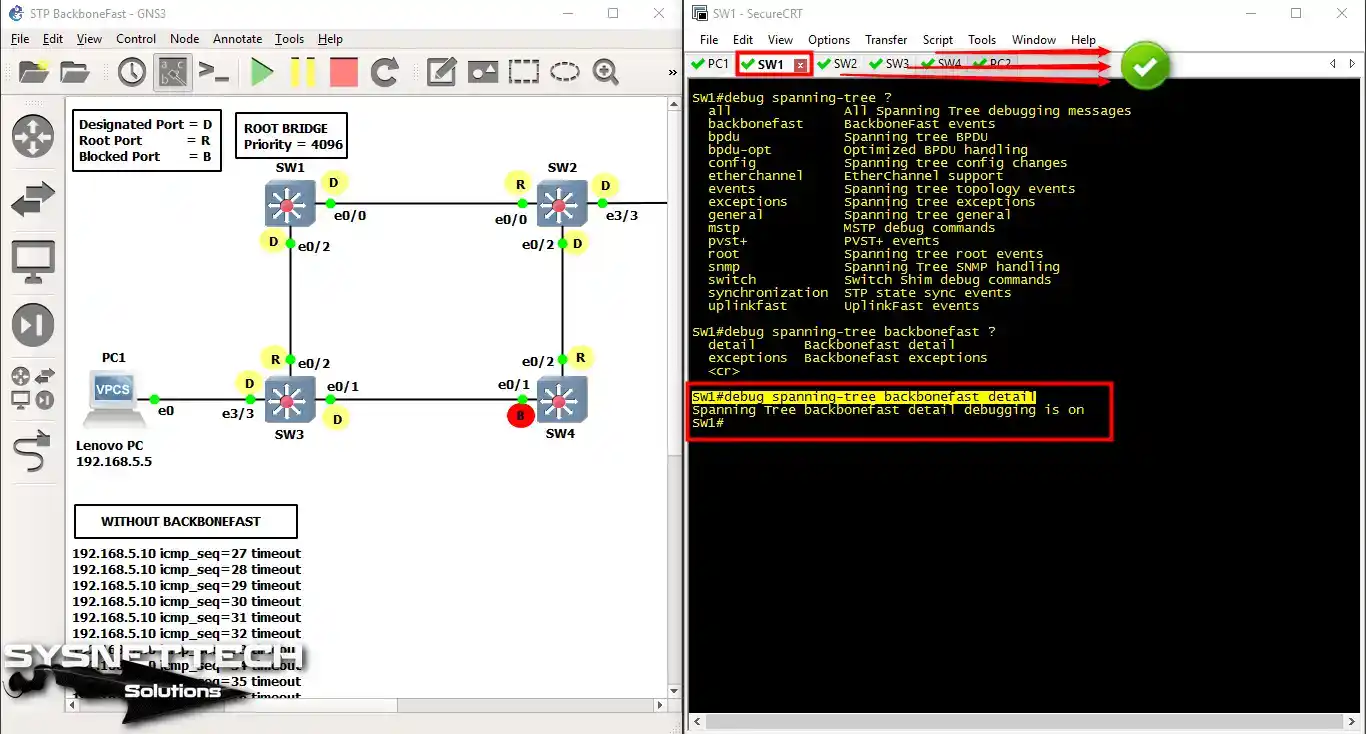The image size is (1366, 734).
Task: Click the Zoom in magnifier icon
Action: tap(606, 72)
